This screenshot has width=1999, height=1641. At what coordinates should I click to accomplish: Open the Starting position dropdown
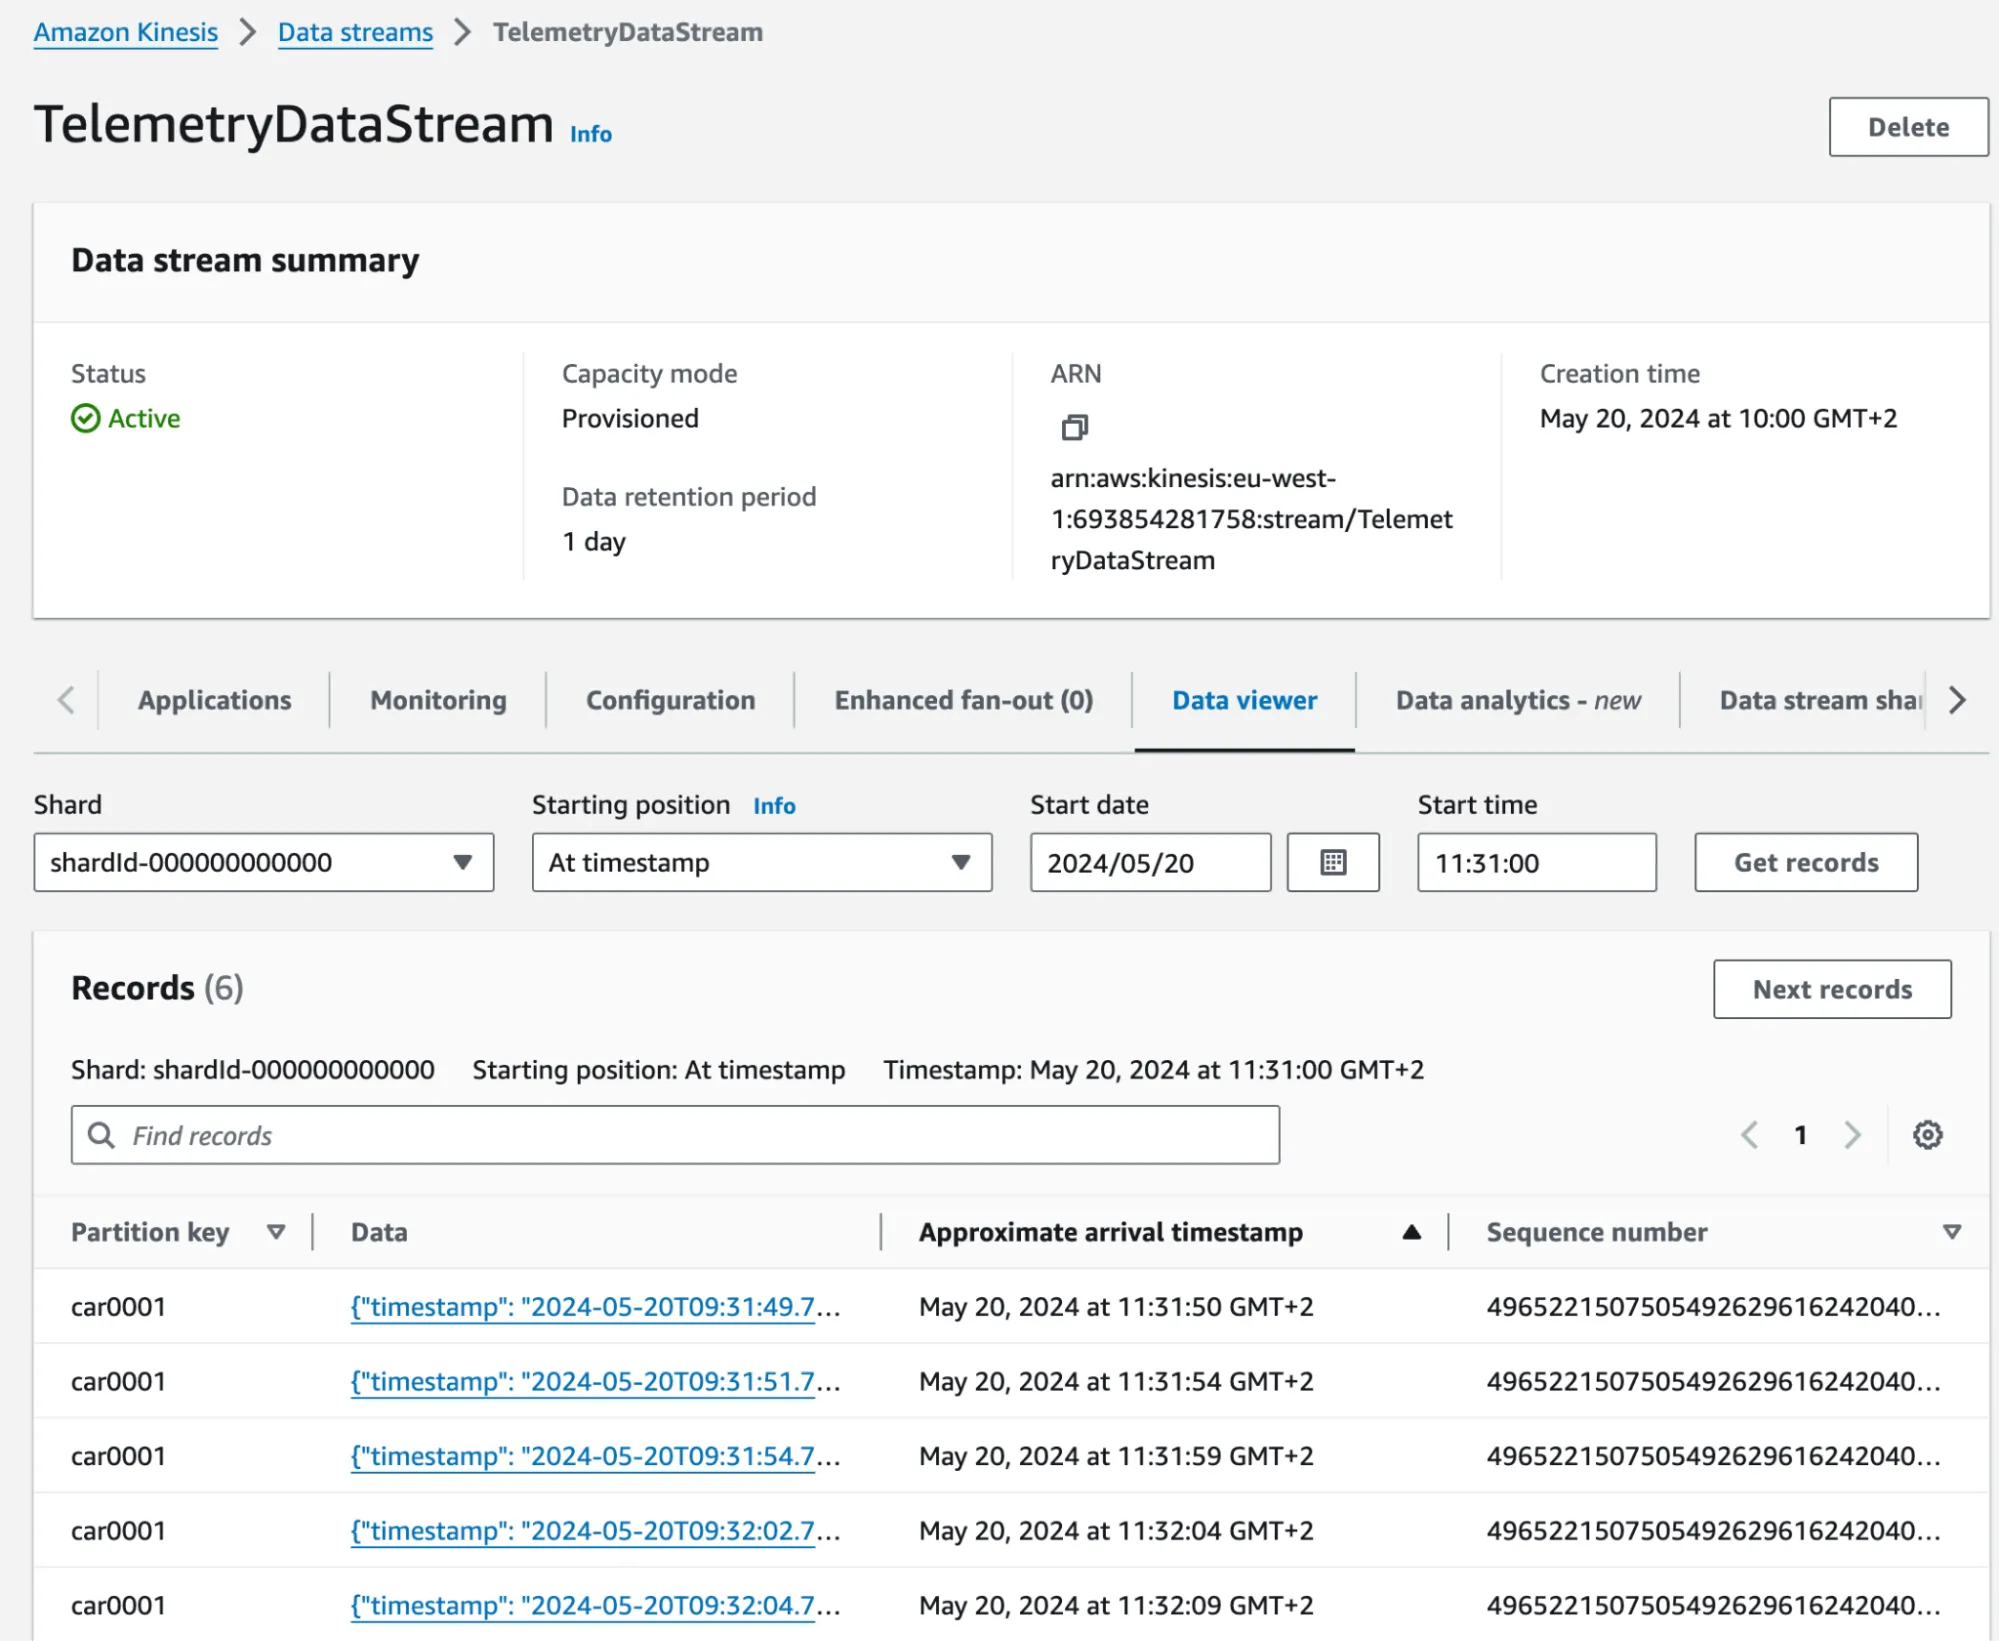coord(762,862)
